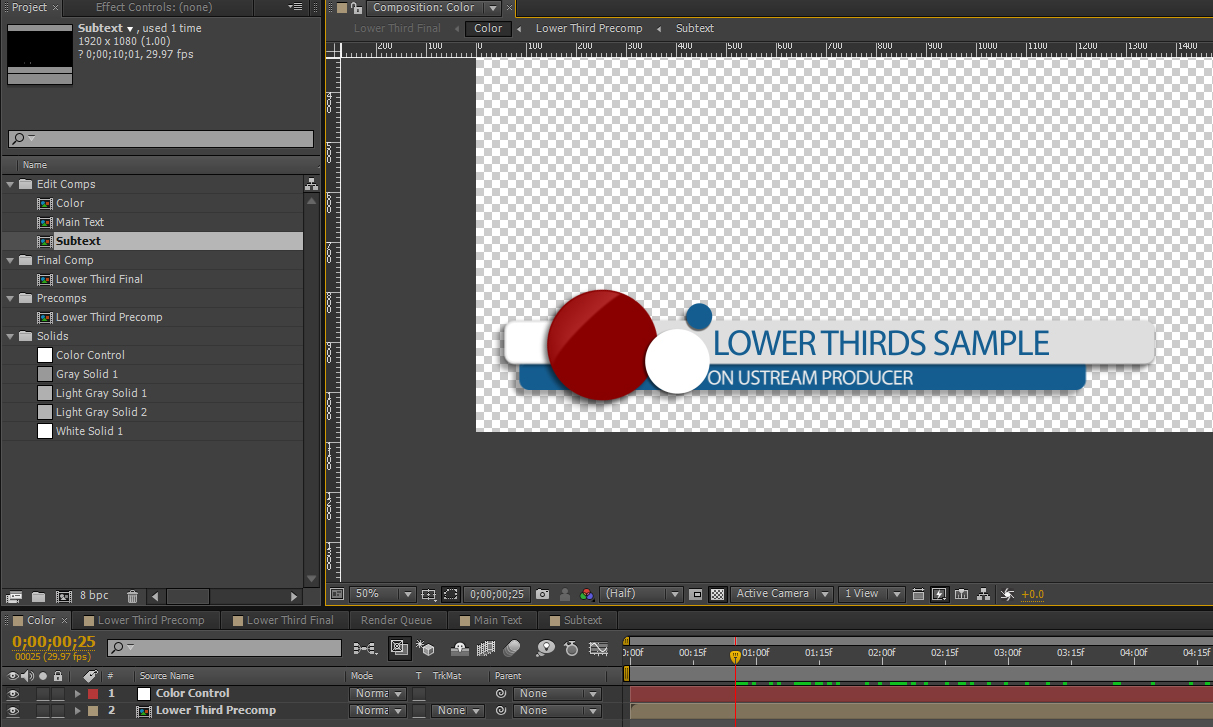Select Light Gray Solid 2 item
Screen dimensions: 1213x727
(101, 412)
